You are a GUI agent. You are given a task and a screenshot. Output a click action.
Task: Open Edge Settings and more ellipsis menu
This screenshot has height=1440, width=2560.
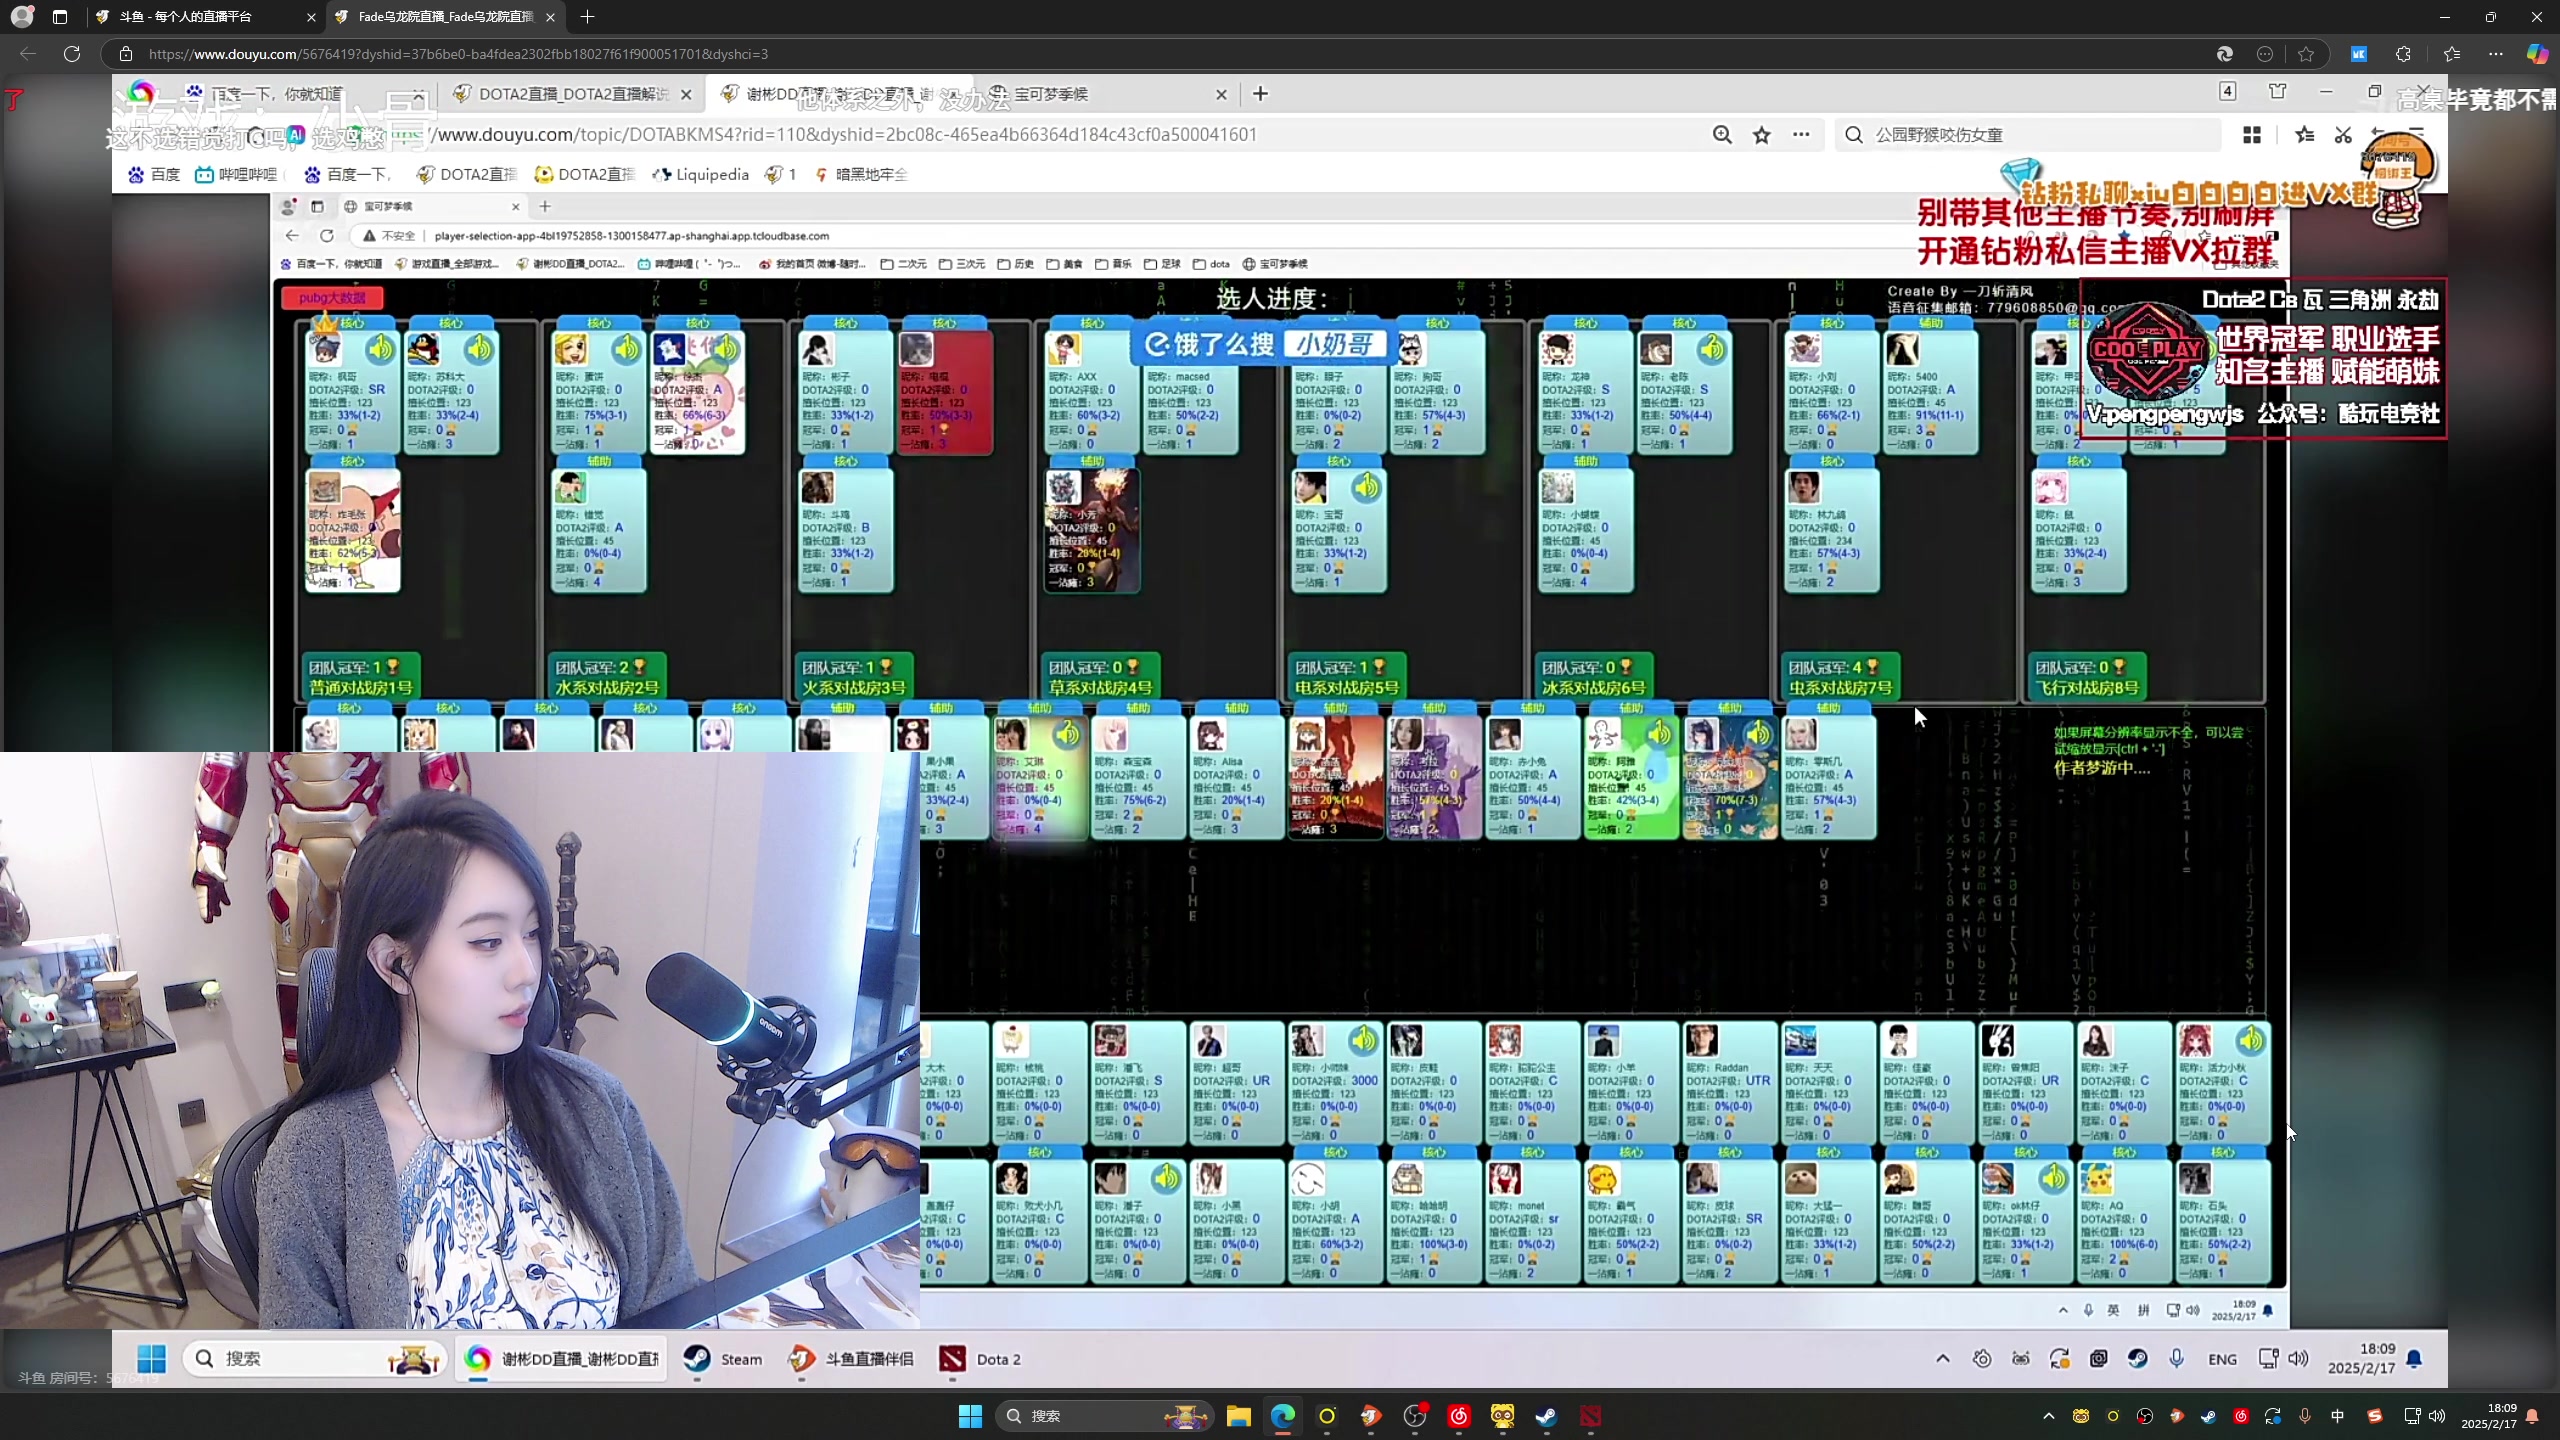2496,54
